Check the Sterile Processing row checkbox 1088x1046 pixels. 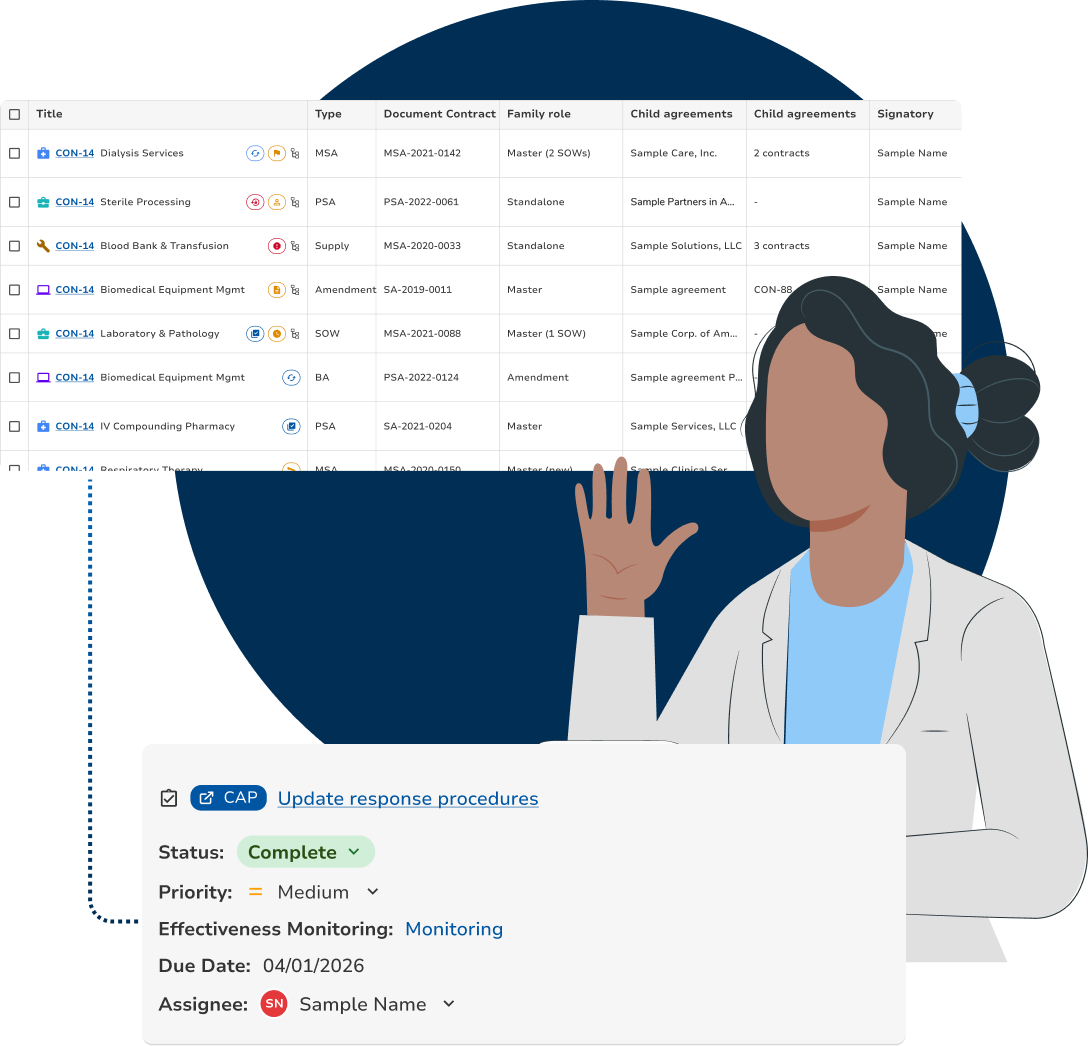[15, 202]
